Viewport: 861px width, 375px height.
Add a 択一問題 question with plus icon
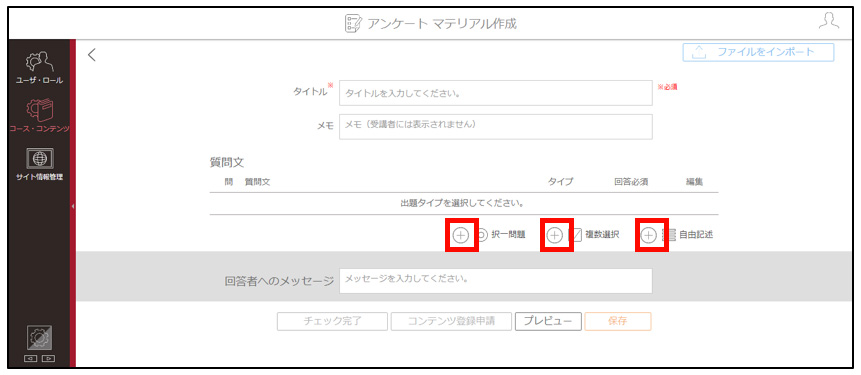pyautogui.click(x=461, y=235)
